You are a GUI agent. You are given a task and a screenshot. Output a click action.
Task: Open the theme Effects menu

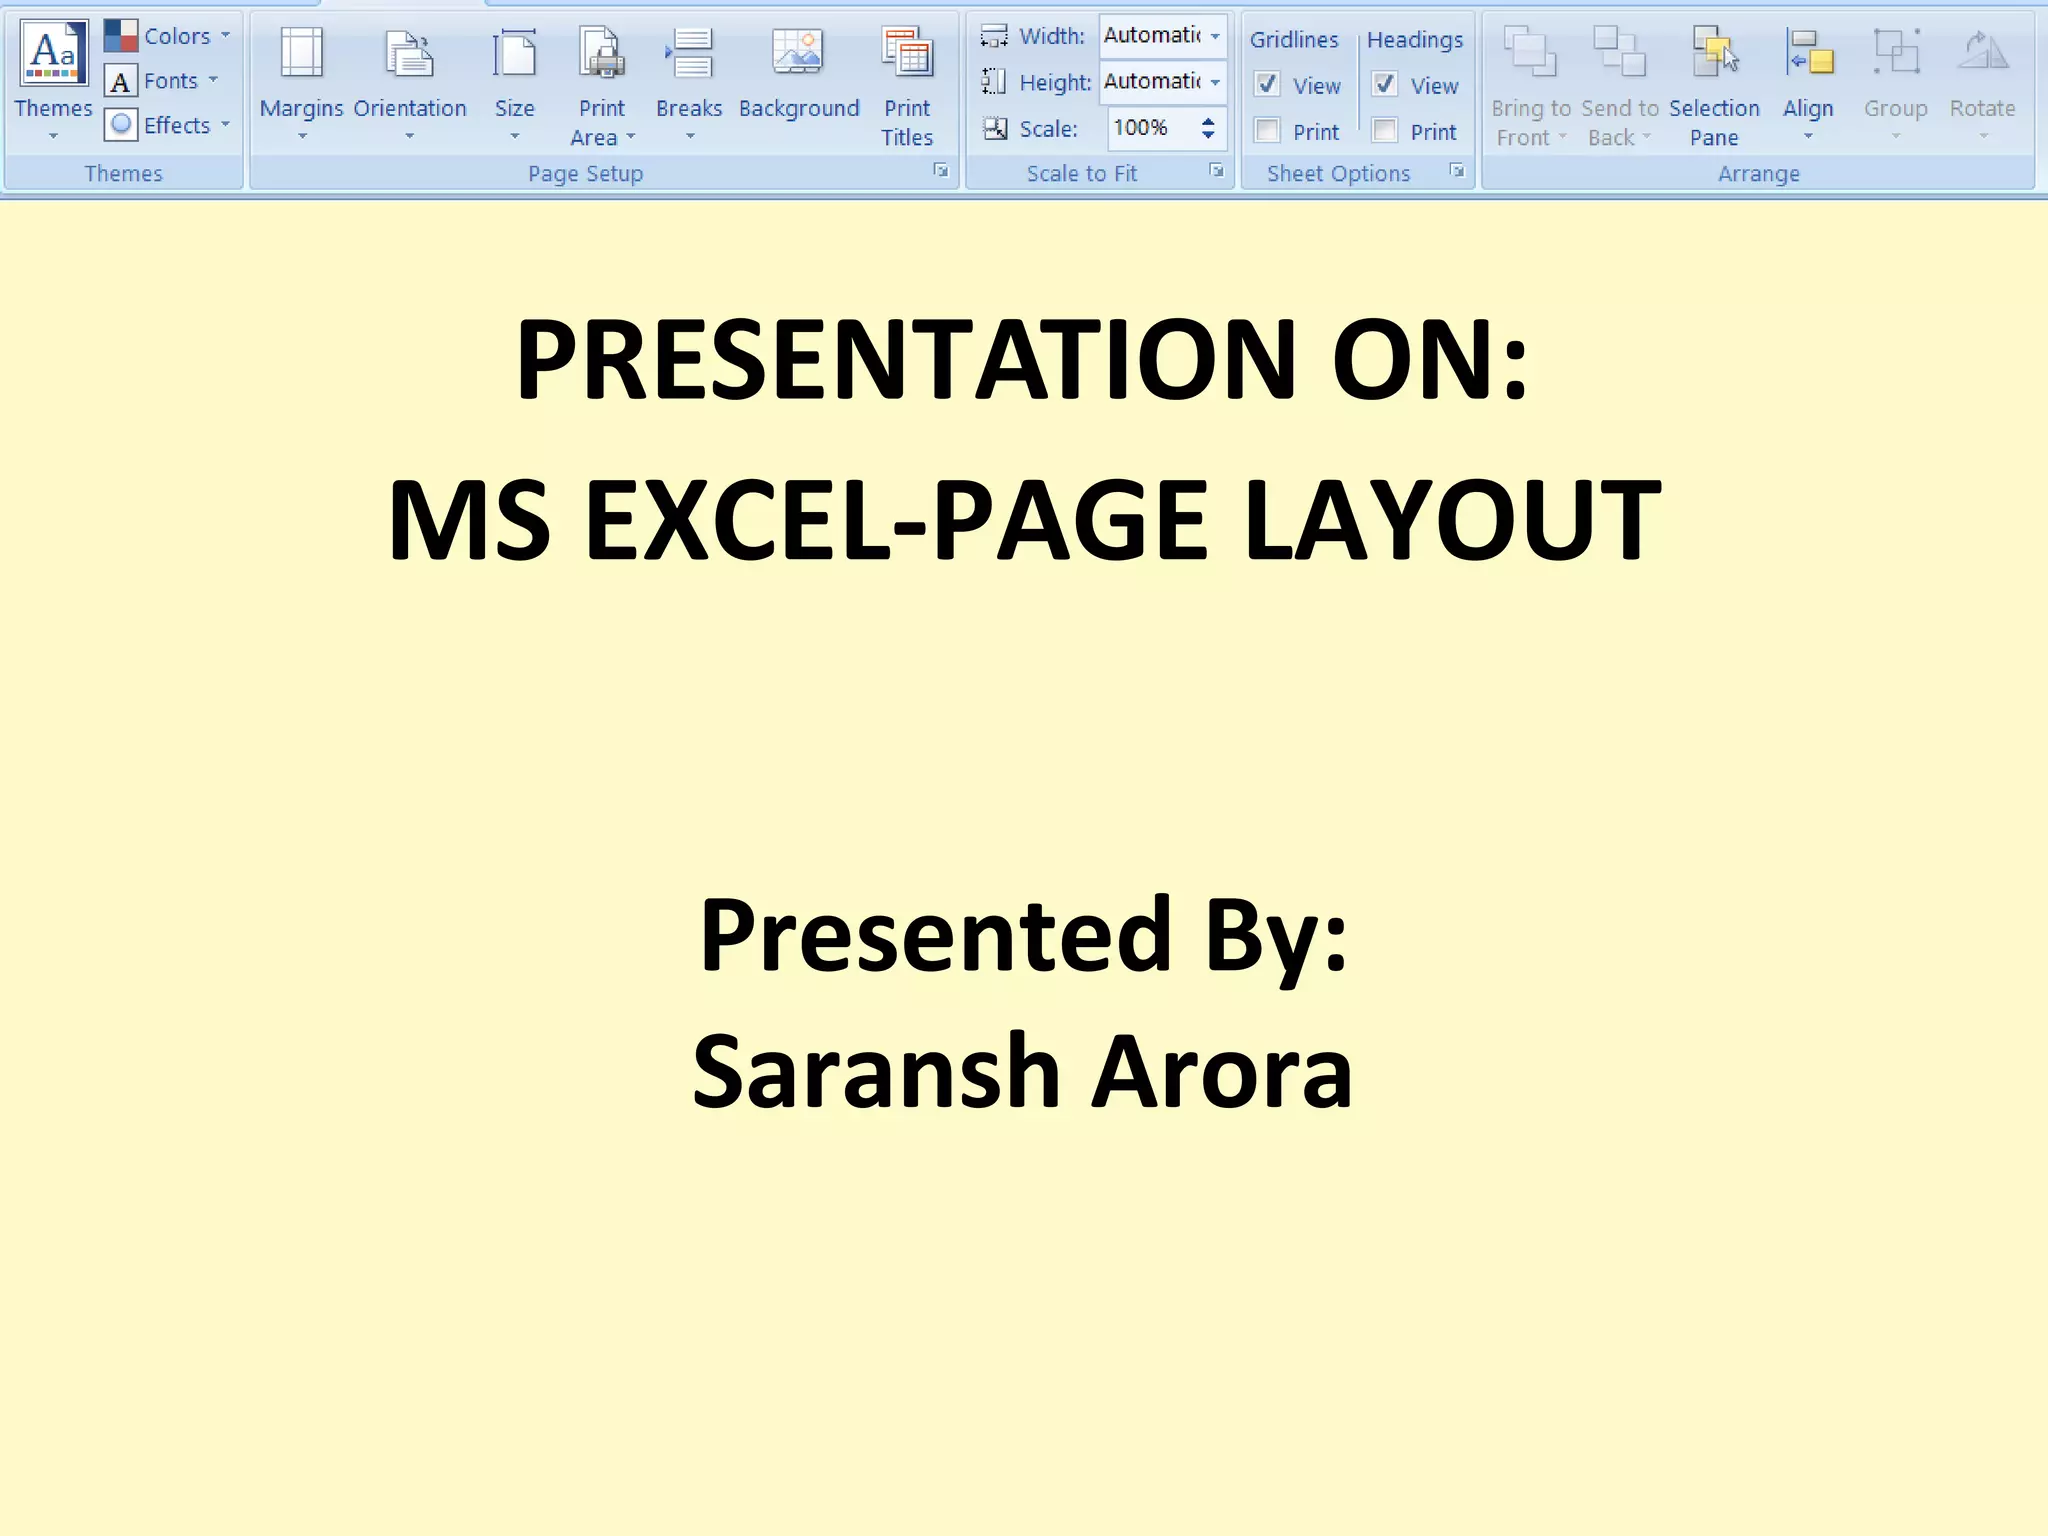tap(180, 125)
